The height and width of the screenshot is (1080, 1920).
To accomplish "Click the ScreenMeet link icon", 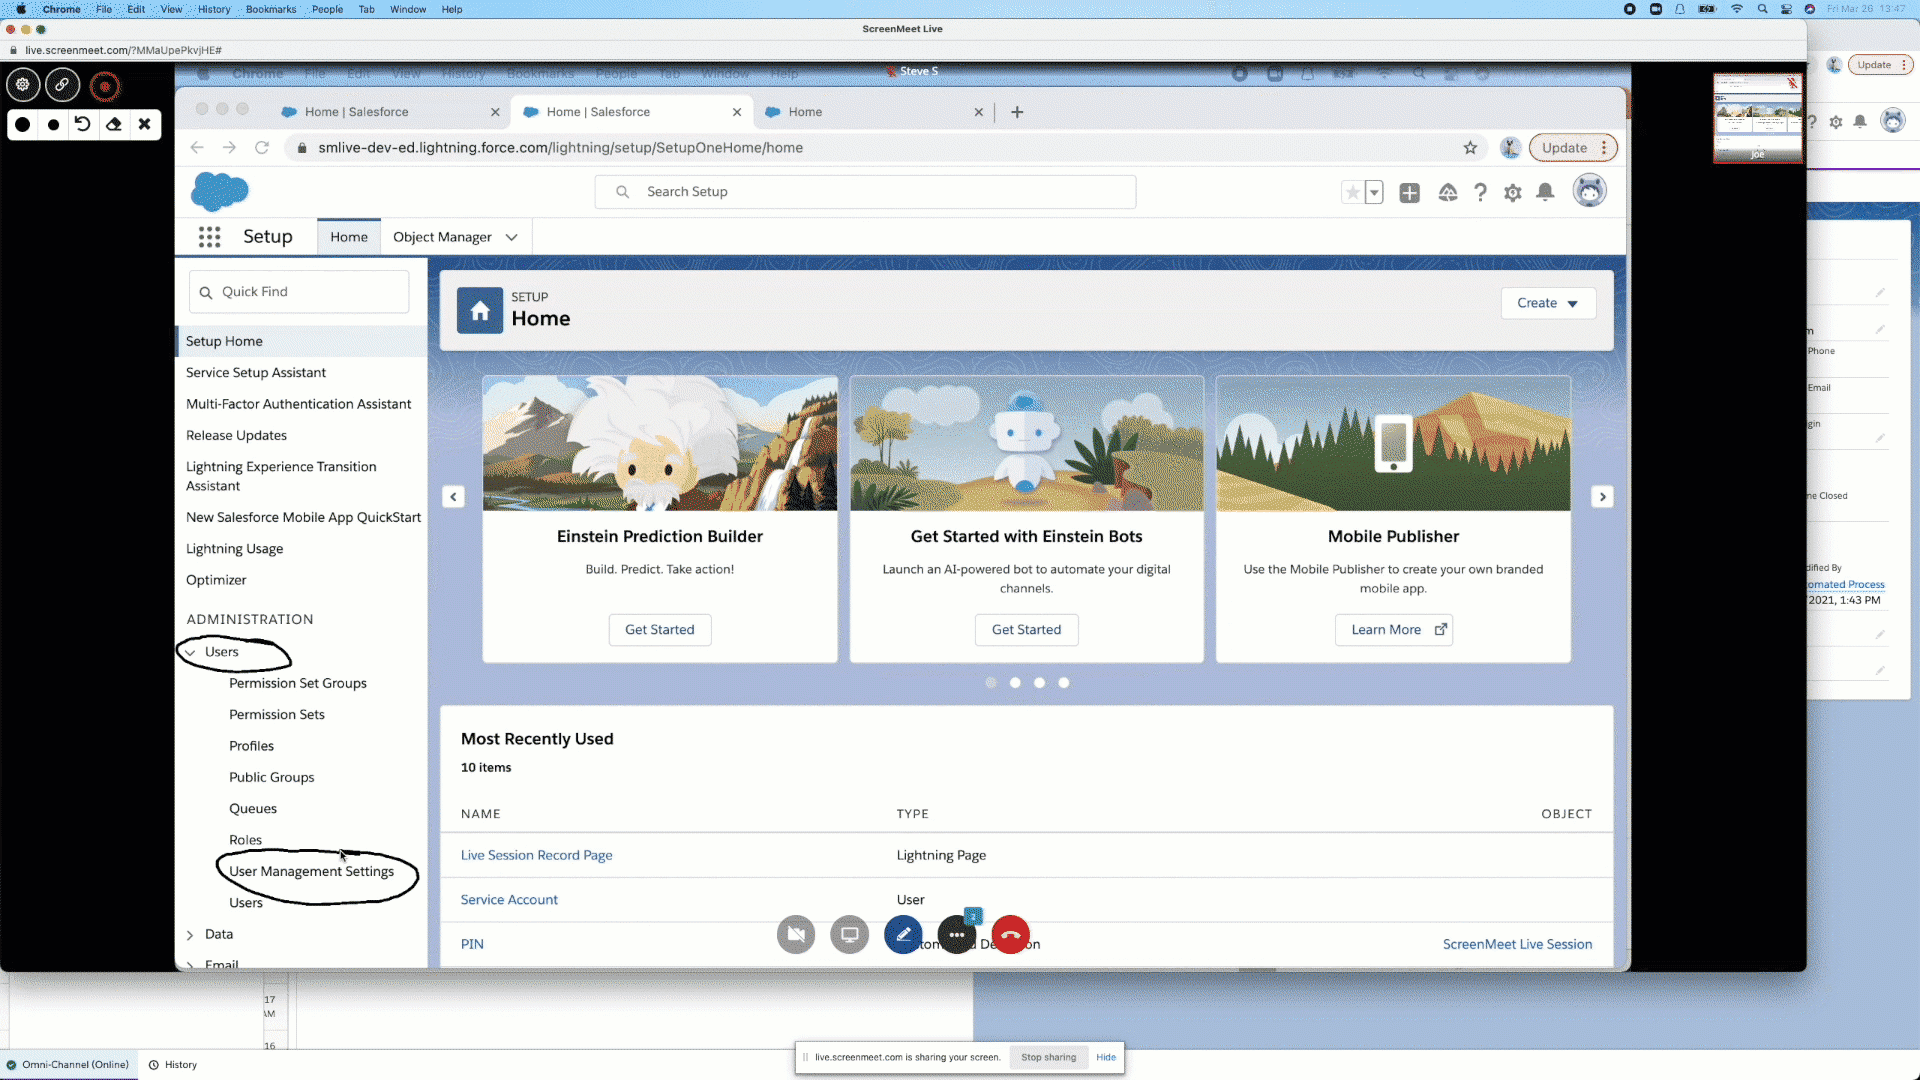I will click(x=62, y=85).
